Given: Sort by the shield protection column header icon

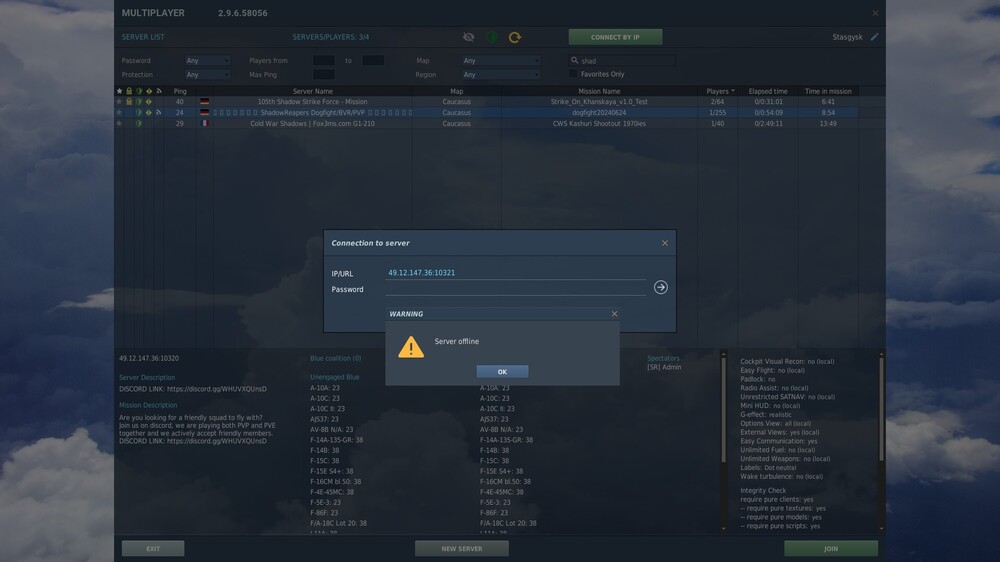Looking at the screenshot, I should point(139,91).
